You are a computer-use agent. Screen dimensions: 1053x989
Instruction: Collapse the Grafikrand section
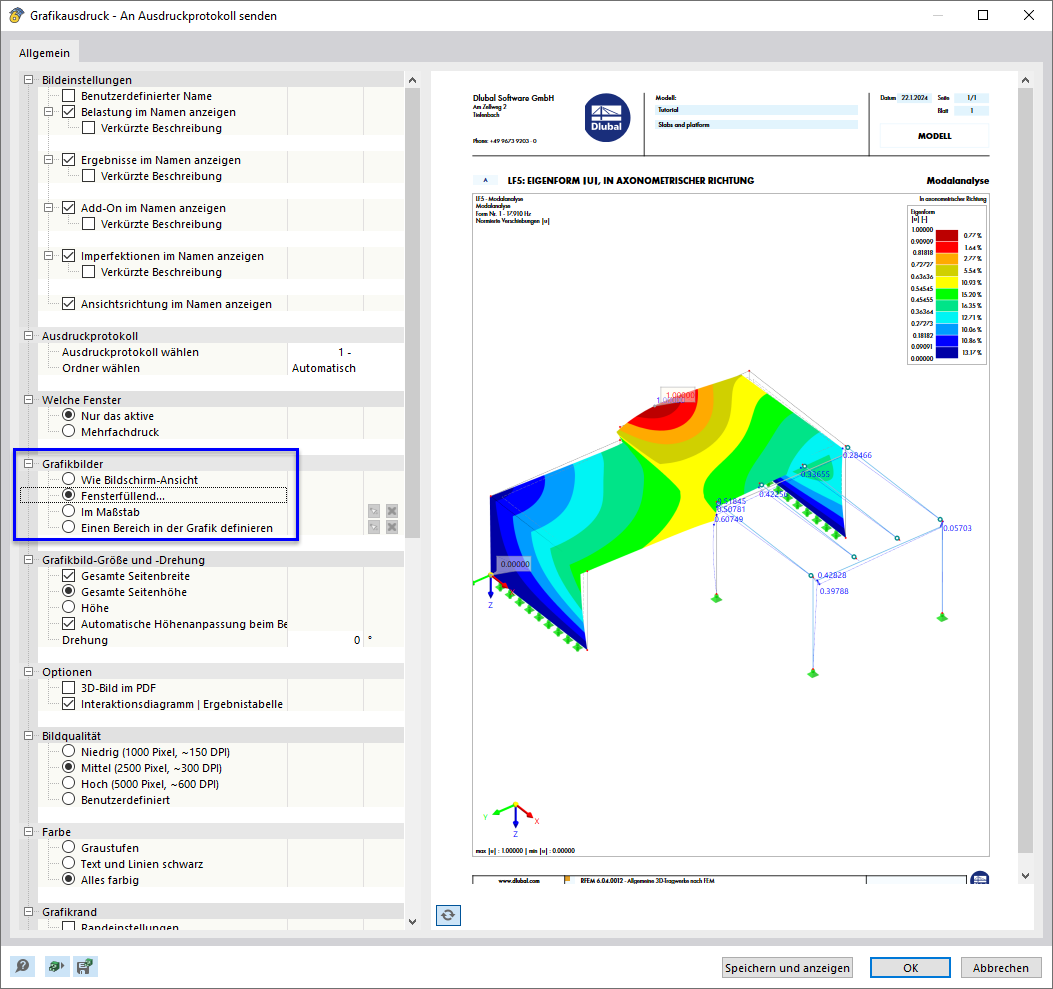click(x=28, y=912)
